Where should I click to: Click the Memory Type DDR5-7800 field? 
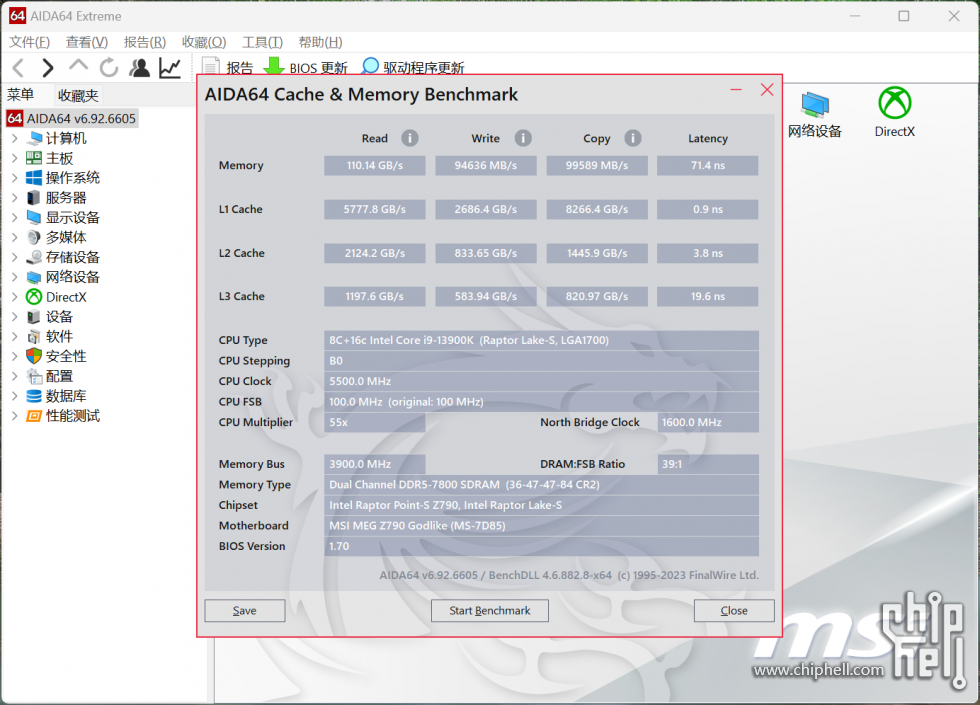pyautogui.click(x=541, y=484)
